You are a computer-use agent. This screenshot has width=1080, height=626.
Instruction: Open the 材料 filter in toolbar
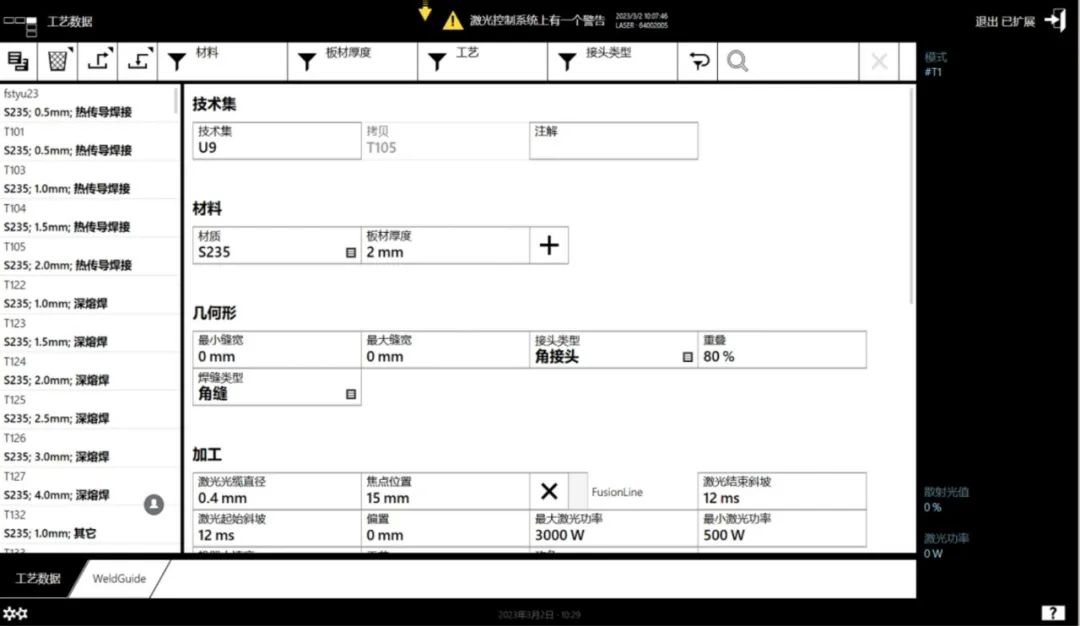pos(222,61)
